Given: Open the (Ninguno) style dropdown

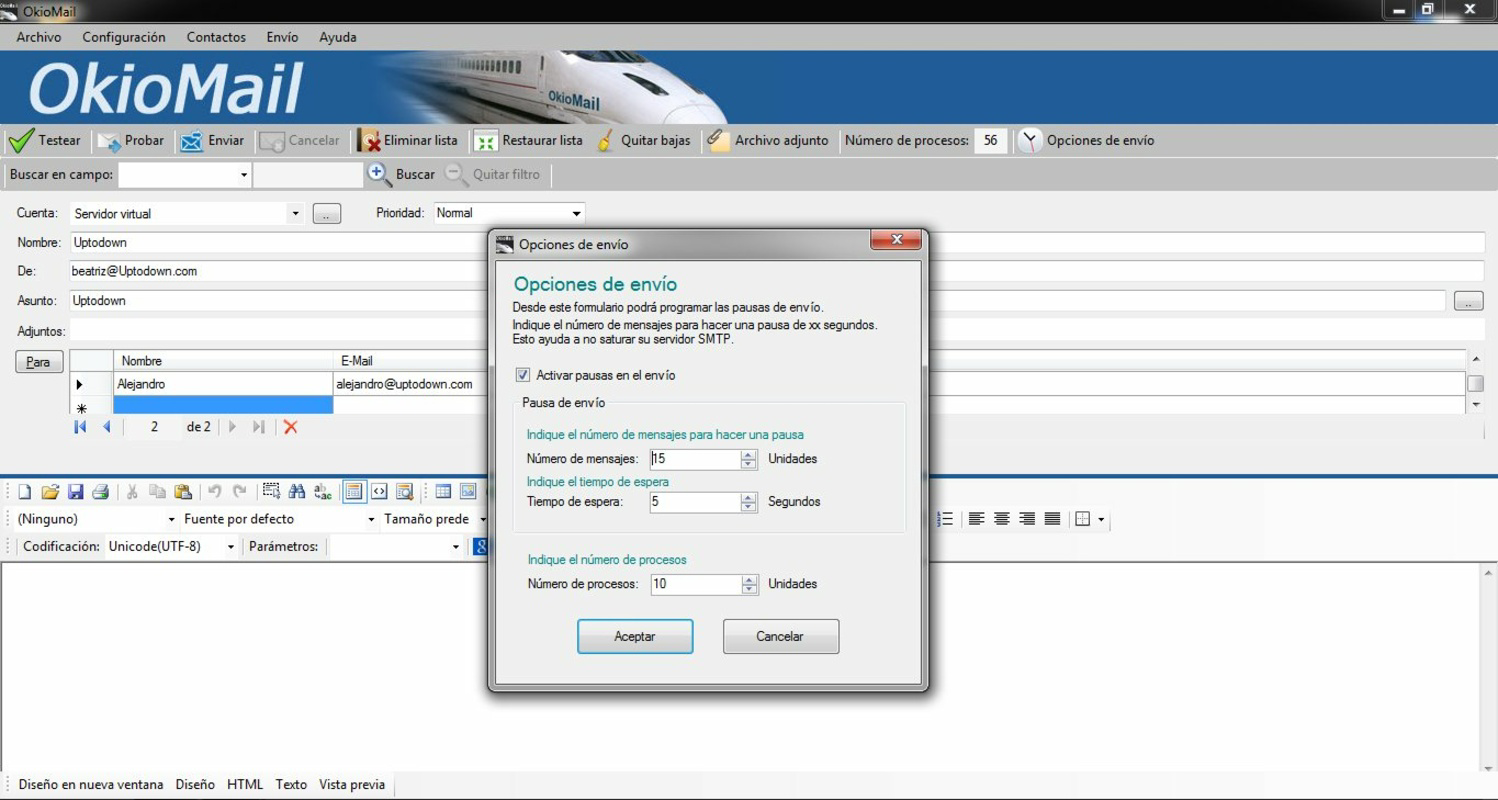Looking at the screenshot, I should (x=172, y=520).
